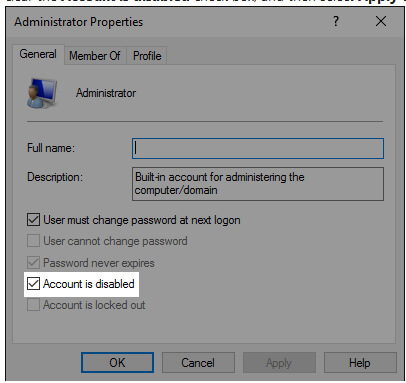Click the Apply button

coord(279,362)
